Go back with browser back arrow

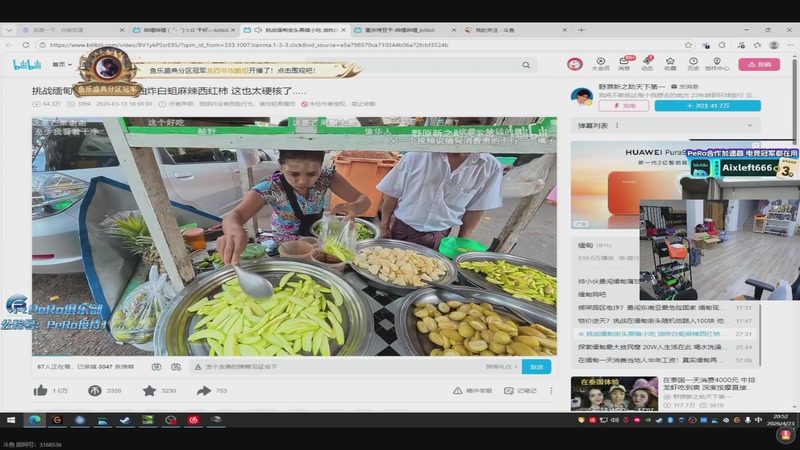(x=9, y=45)
